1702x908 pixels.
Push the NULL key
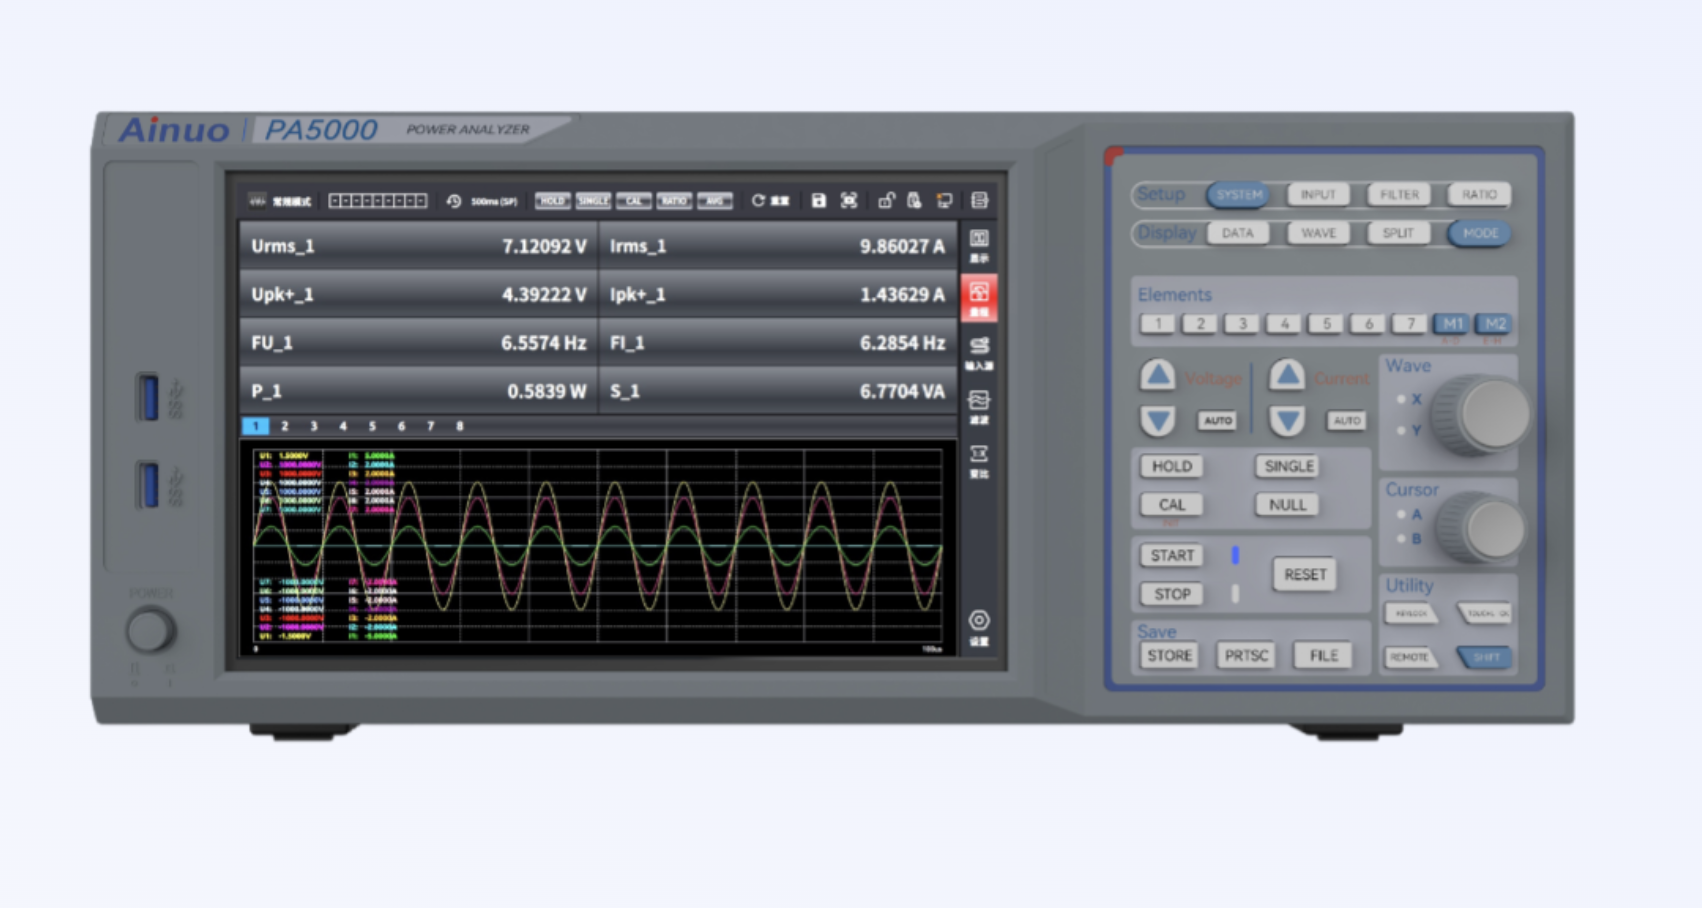(1288, 505)
